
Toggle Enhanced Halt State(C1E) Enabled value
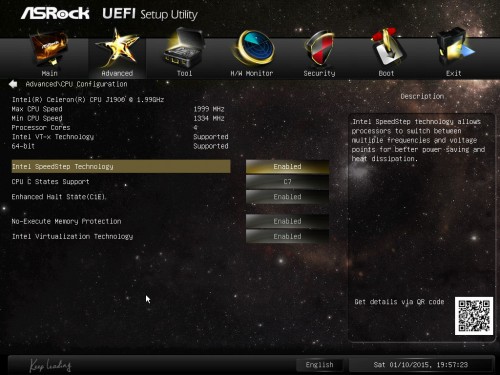pyautogui.click(x=287, y=197)
